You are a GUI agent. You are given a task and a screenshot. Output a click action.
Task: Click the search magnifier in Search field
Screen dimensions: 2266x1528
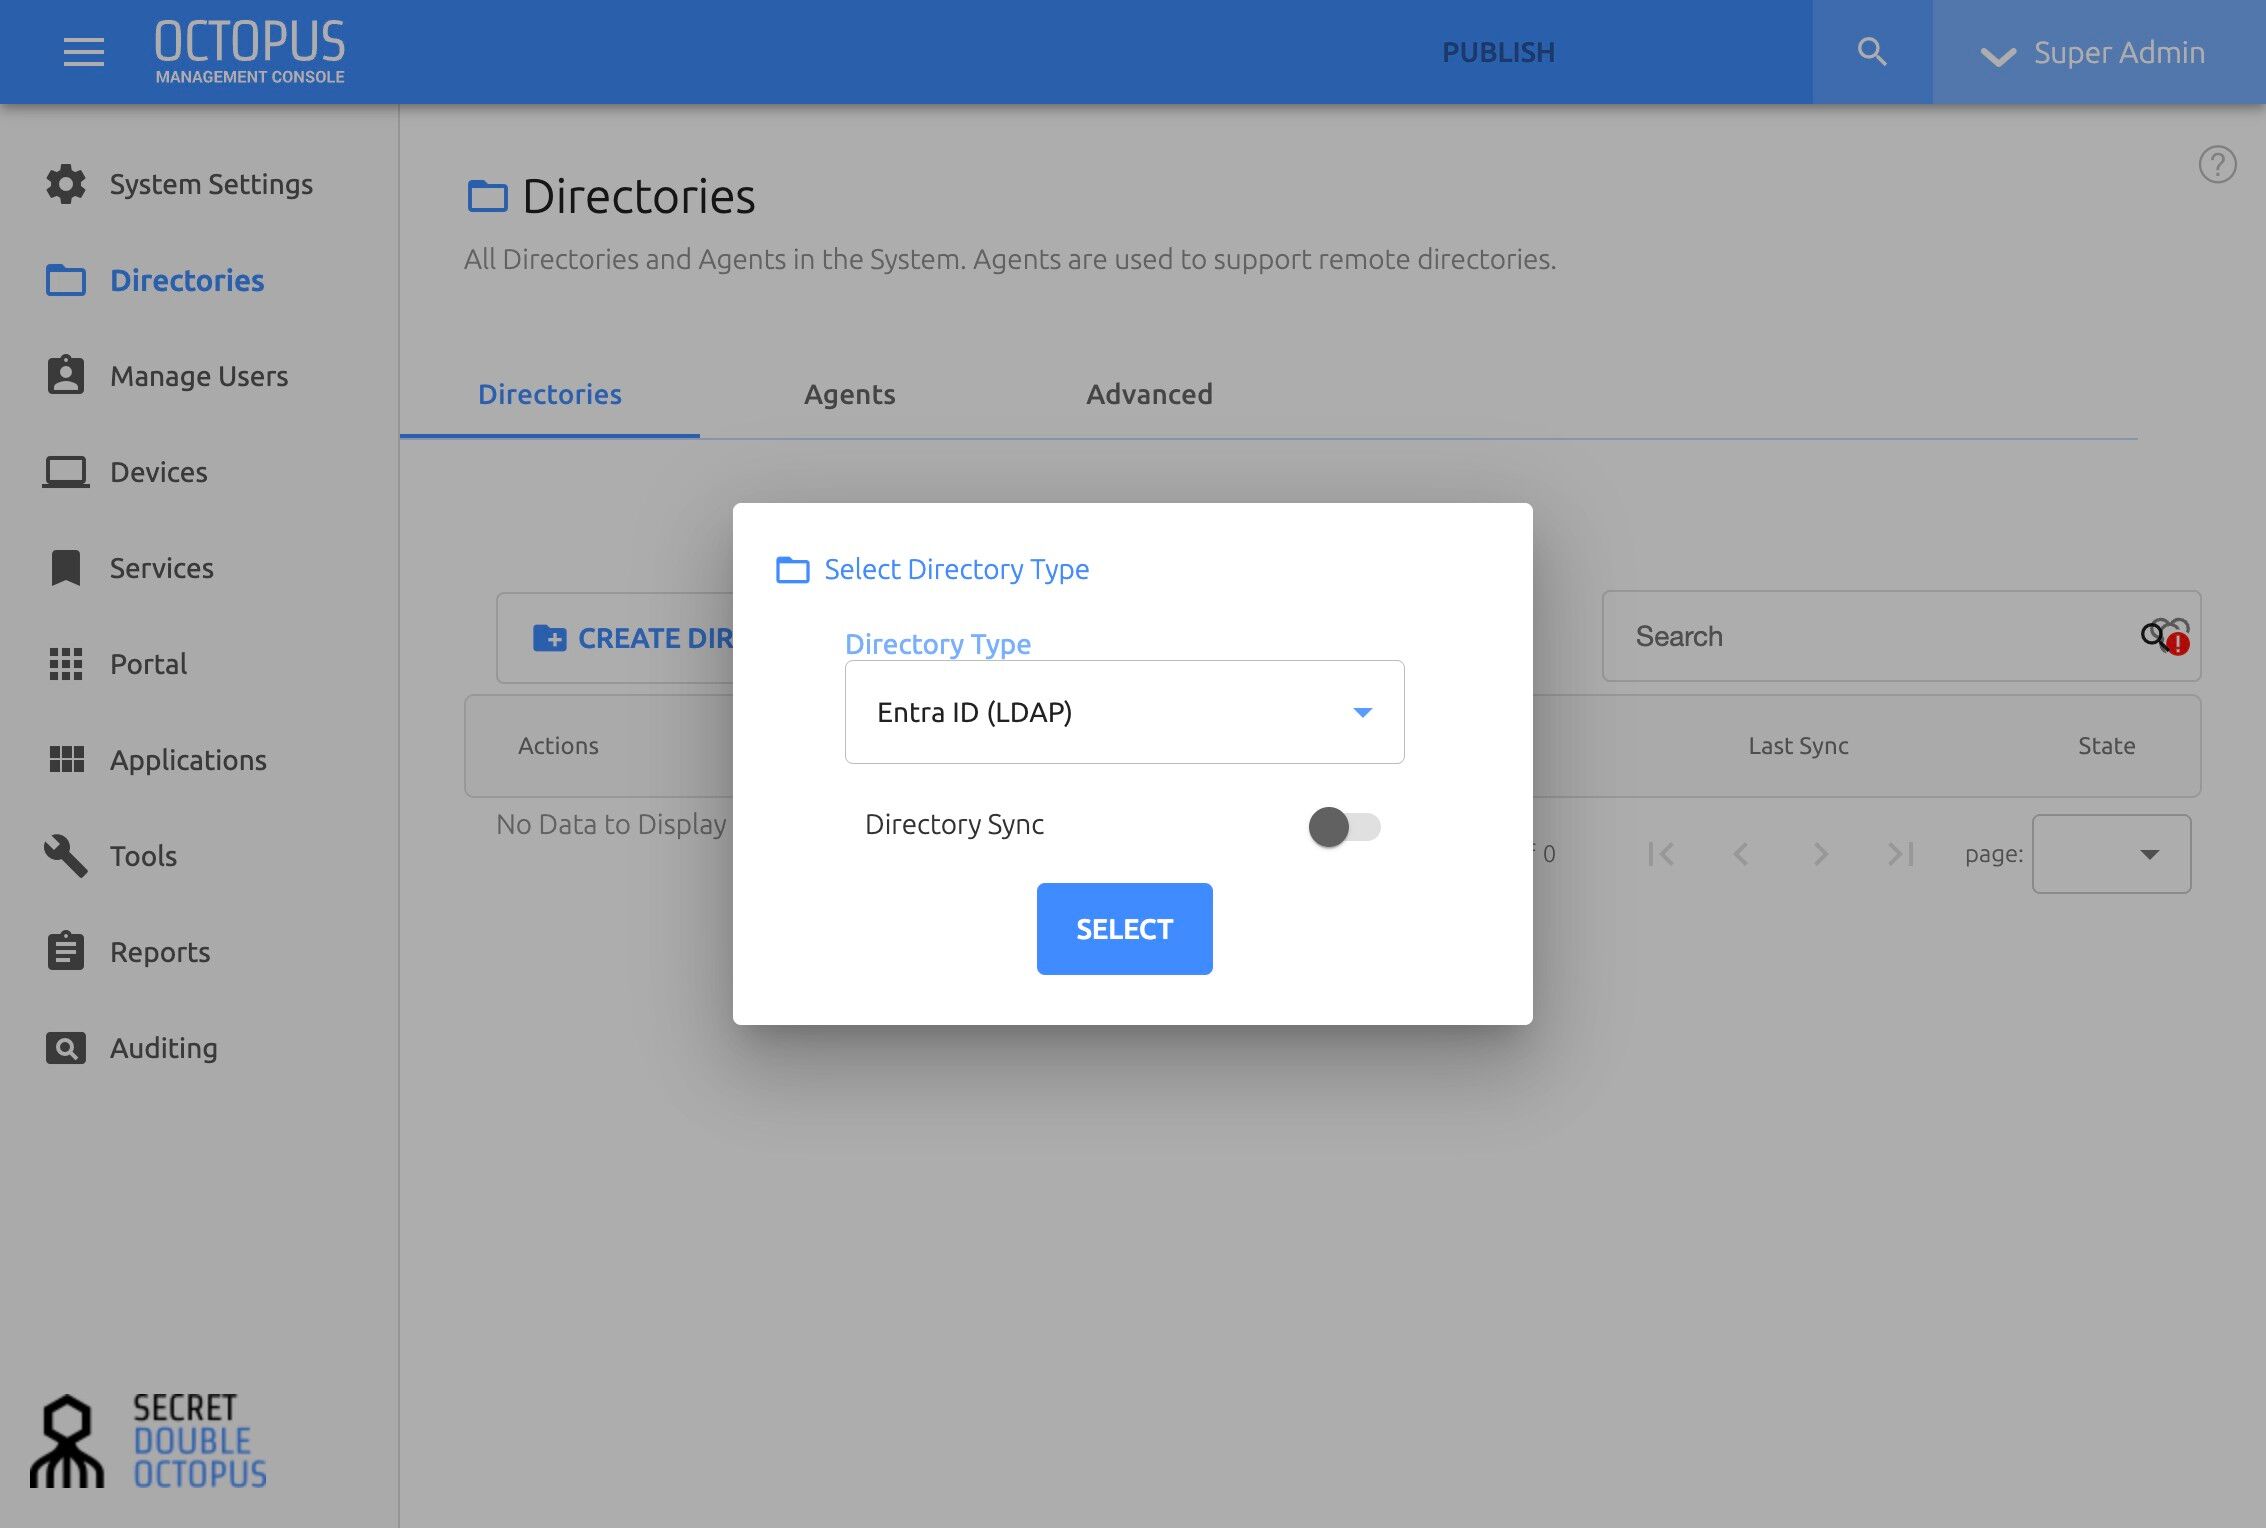pos(2153,635)
